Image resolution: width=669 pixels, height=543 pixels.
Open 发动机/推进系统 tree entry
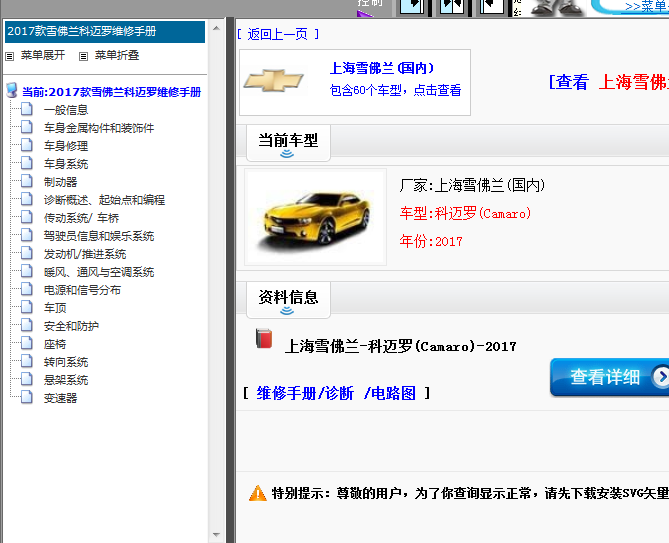click(84, 254)
